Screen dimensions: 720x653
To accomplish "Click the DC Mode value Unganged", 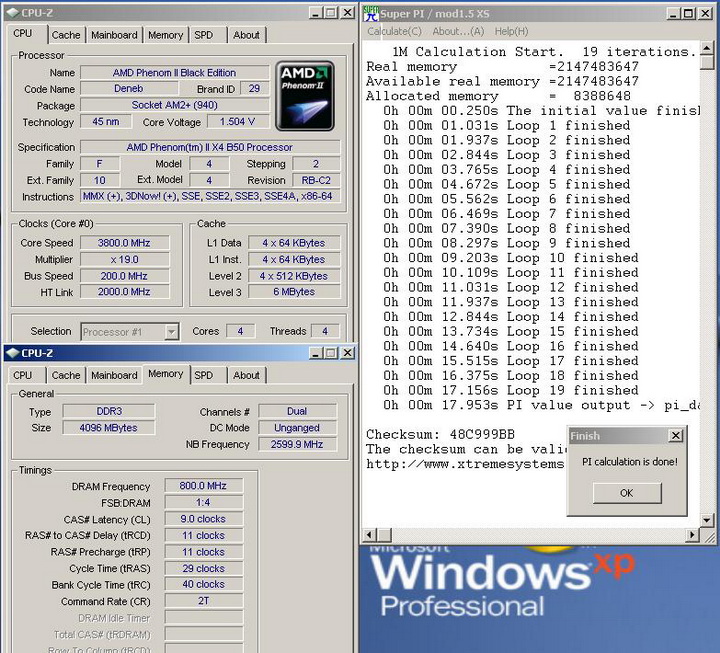I will [297, 428].
